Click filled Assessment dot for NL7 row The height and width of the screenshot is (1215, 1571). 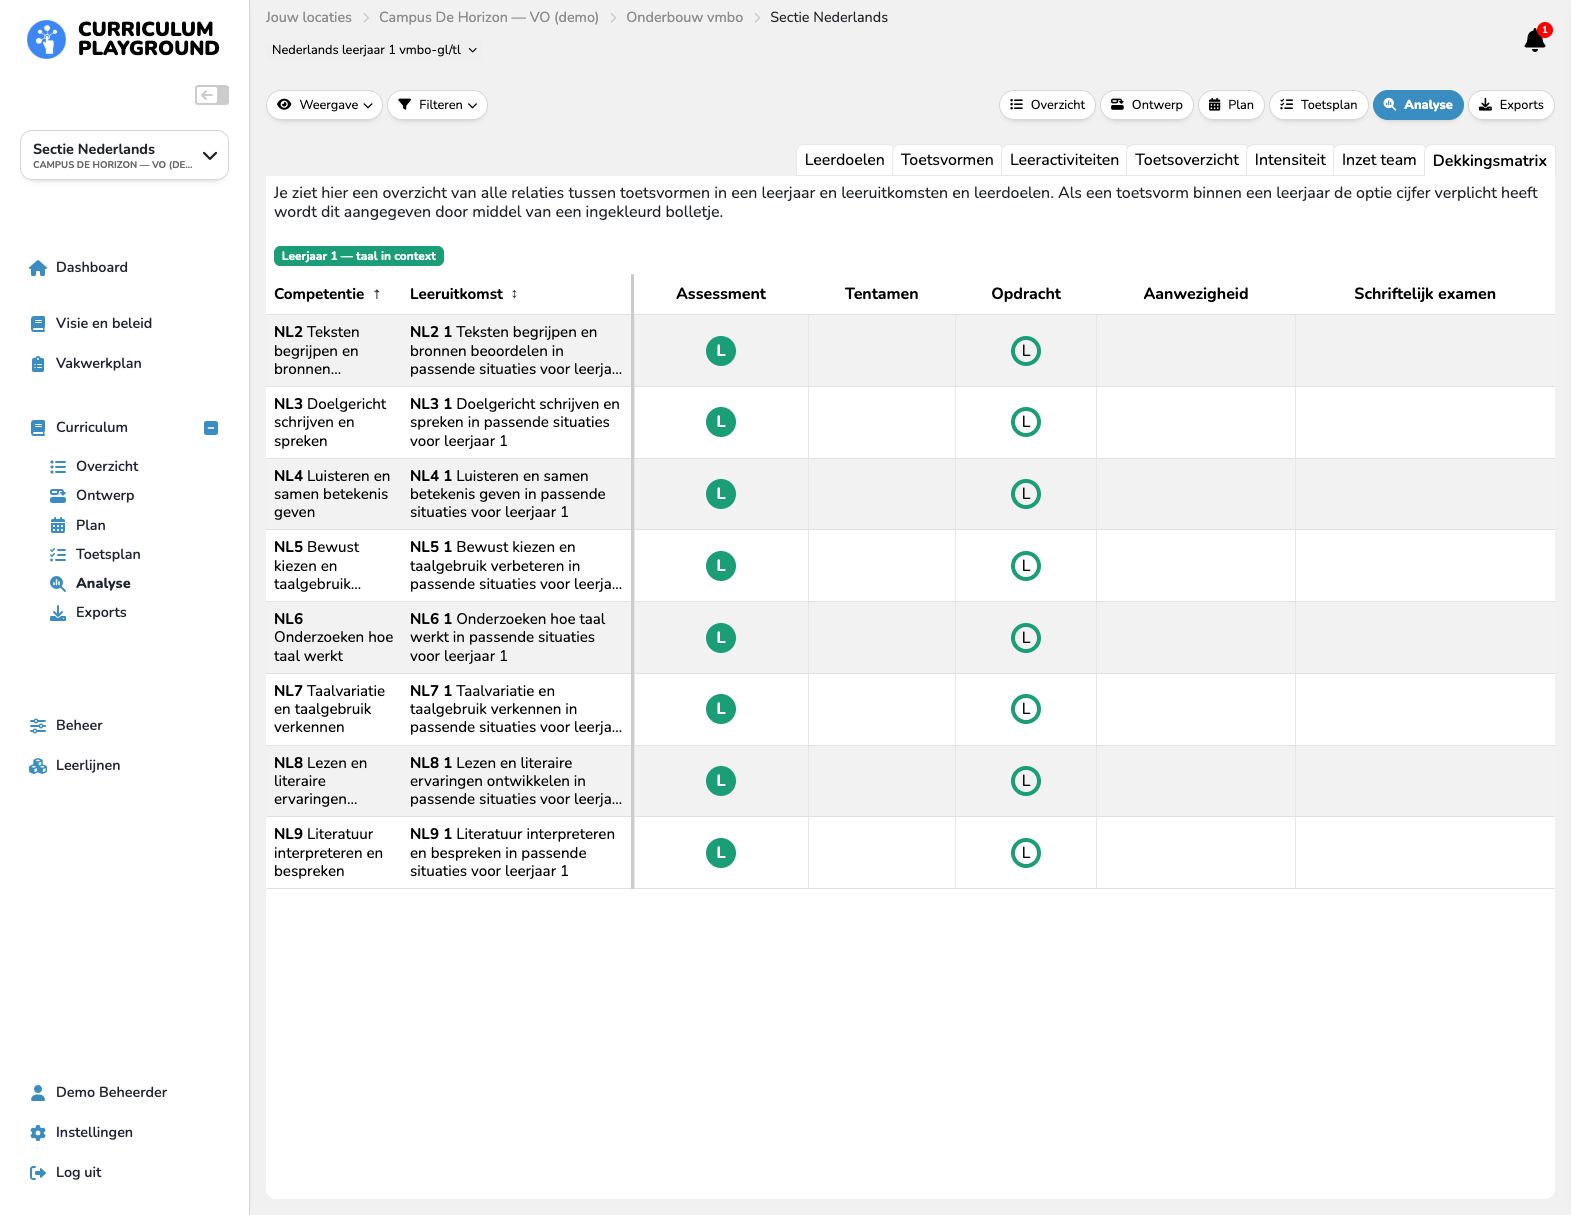(721, 709)
